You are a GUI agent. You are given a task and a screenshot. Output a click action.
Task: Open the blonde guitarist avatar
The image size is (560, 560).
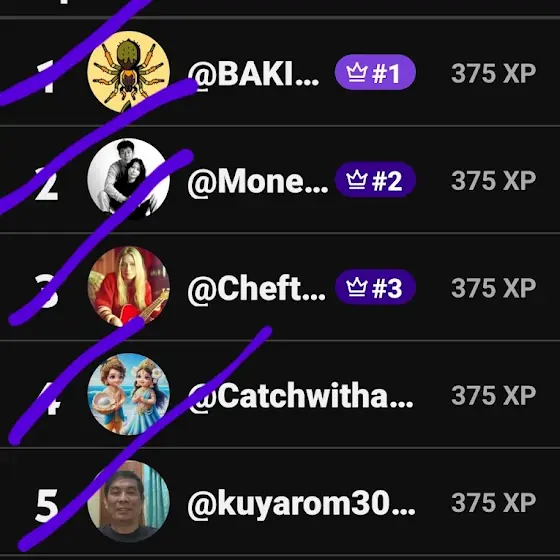point(129,287)
